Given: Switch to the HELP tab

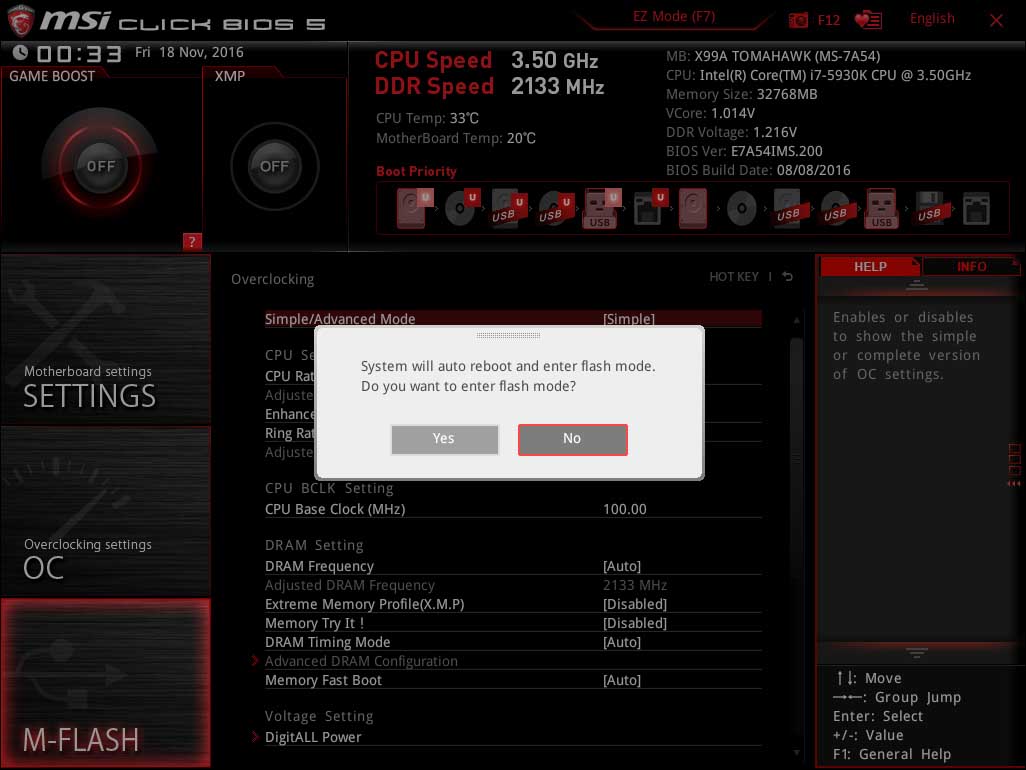Looking at the screenshot, I should pos(870,266).
